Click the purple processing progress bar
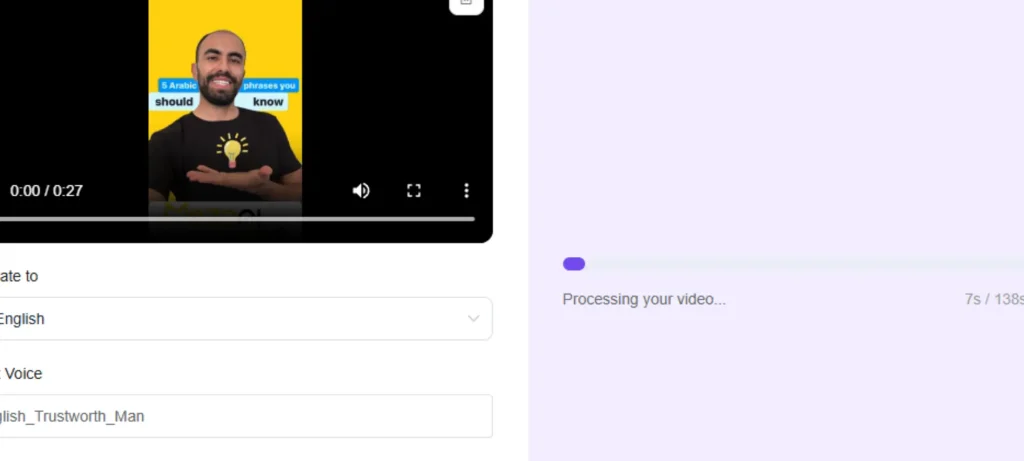The height and width of the screenshot is (461, 1024). pyautogui.click(x=574, y=264)
